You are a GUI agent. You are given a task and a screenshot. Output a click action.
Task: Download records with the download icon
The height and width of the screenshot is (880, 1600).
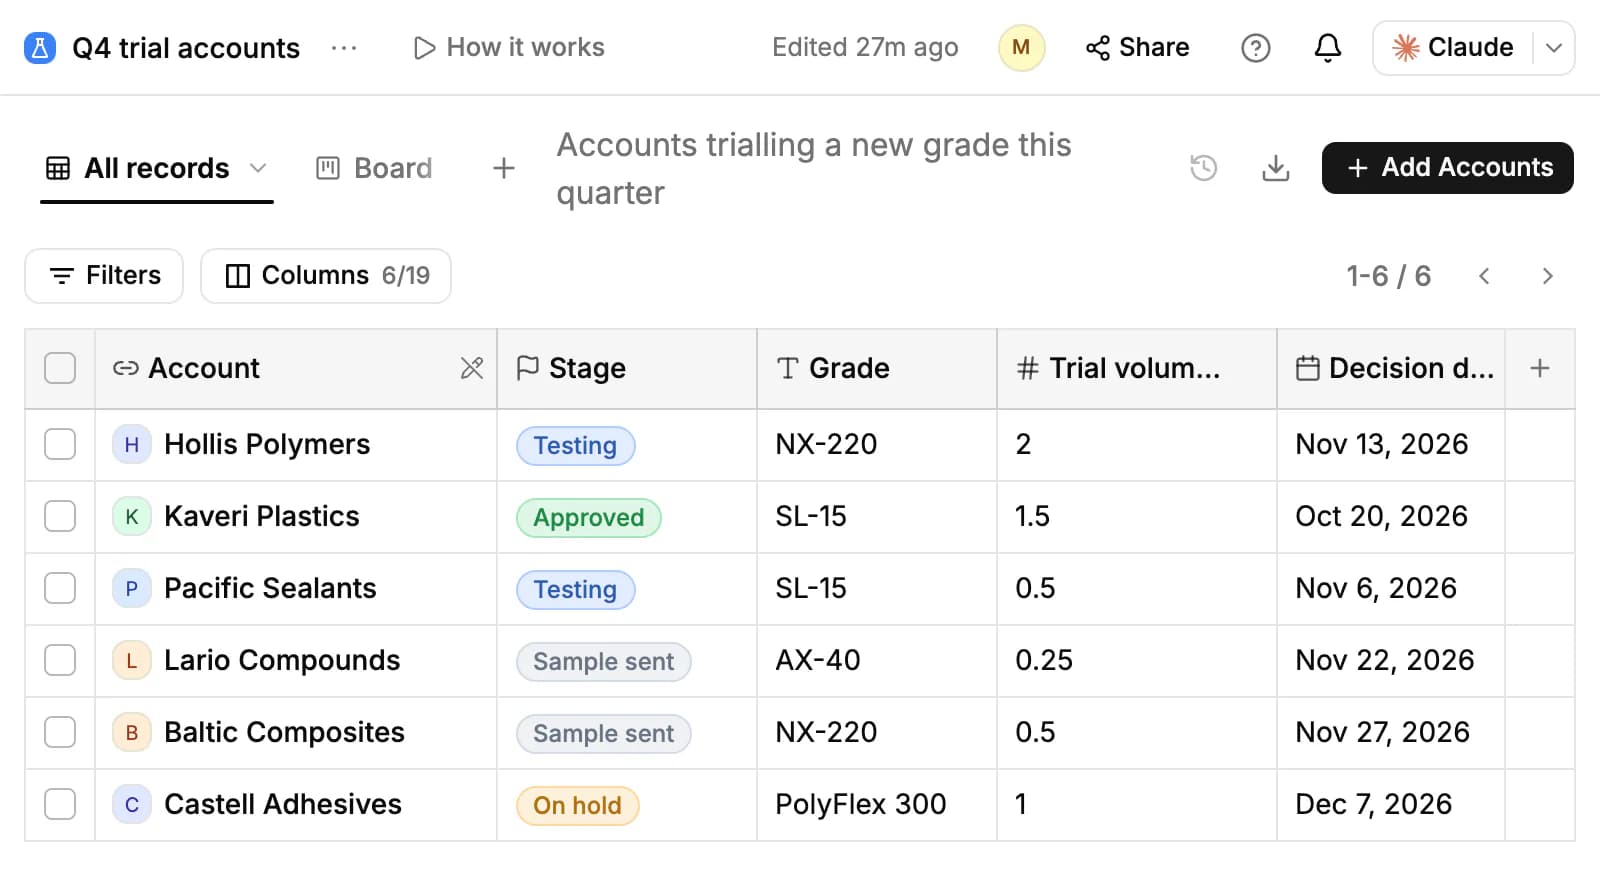point(1276,168)
